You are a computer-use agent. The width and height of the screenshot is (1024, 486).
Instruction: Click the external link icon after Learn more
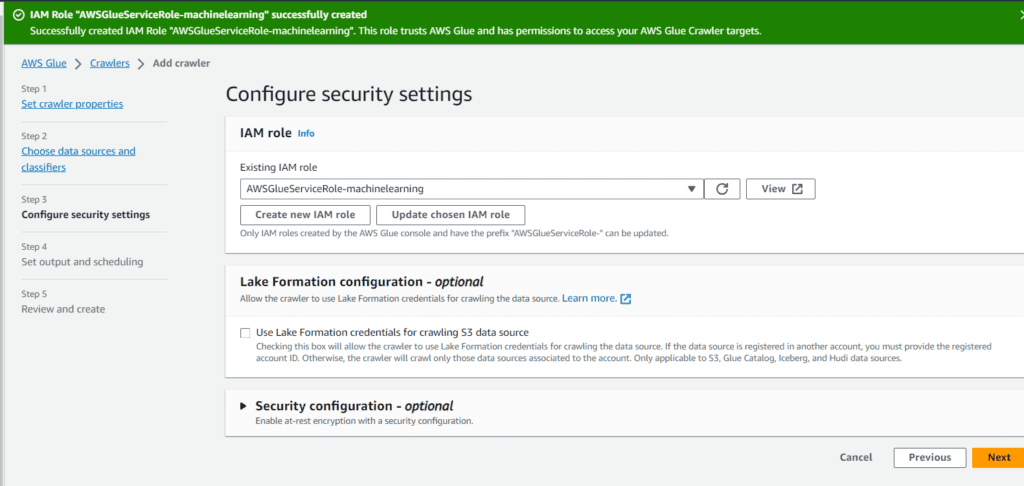(626, 298)
